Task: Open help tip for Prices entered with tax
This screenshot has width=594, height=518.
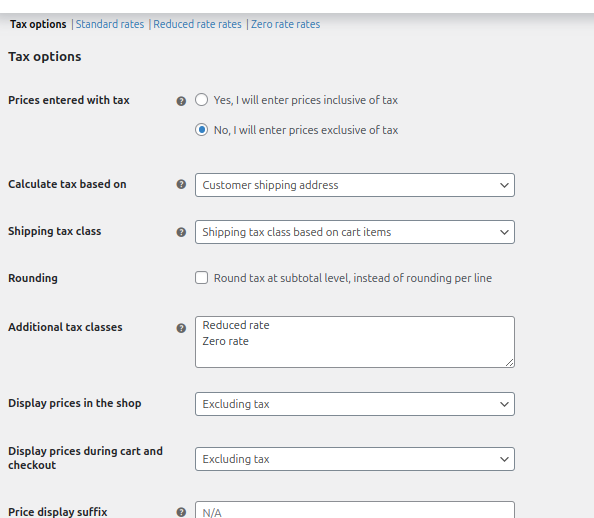Action: coord(181,101)
